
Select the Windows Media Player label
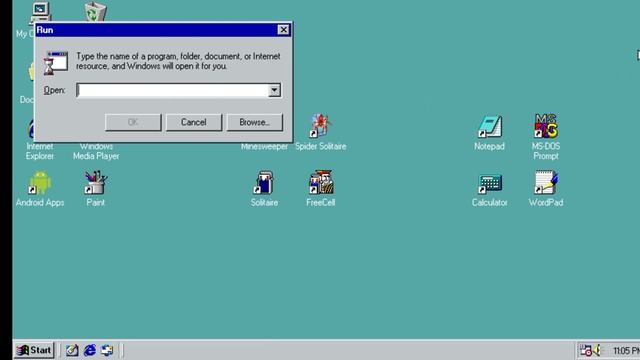pyautogui.click(x=96, y=151)
